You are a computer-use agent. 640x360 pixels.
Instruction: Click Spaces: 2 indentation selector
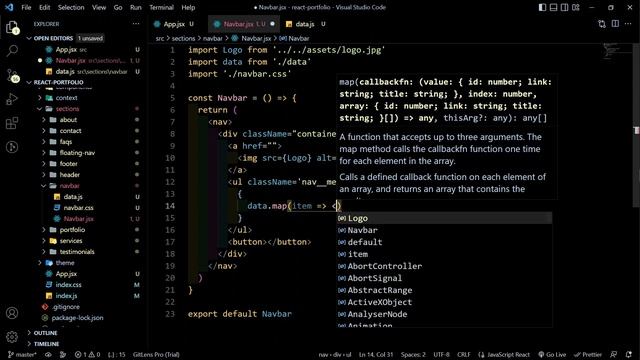[413, 355]
